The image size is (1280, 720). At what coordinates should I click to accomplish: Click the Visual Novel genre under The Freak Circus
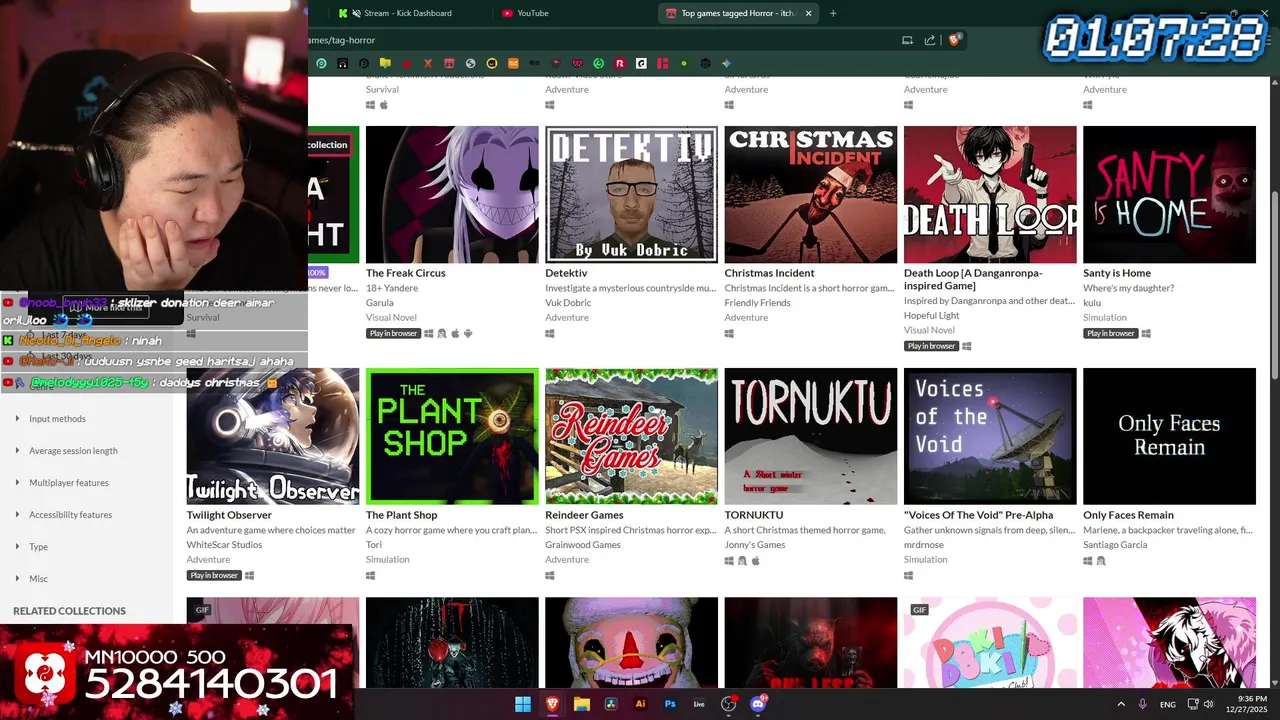[x=391, y=318]
